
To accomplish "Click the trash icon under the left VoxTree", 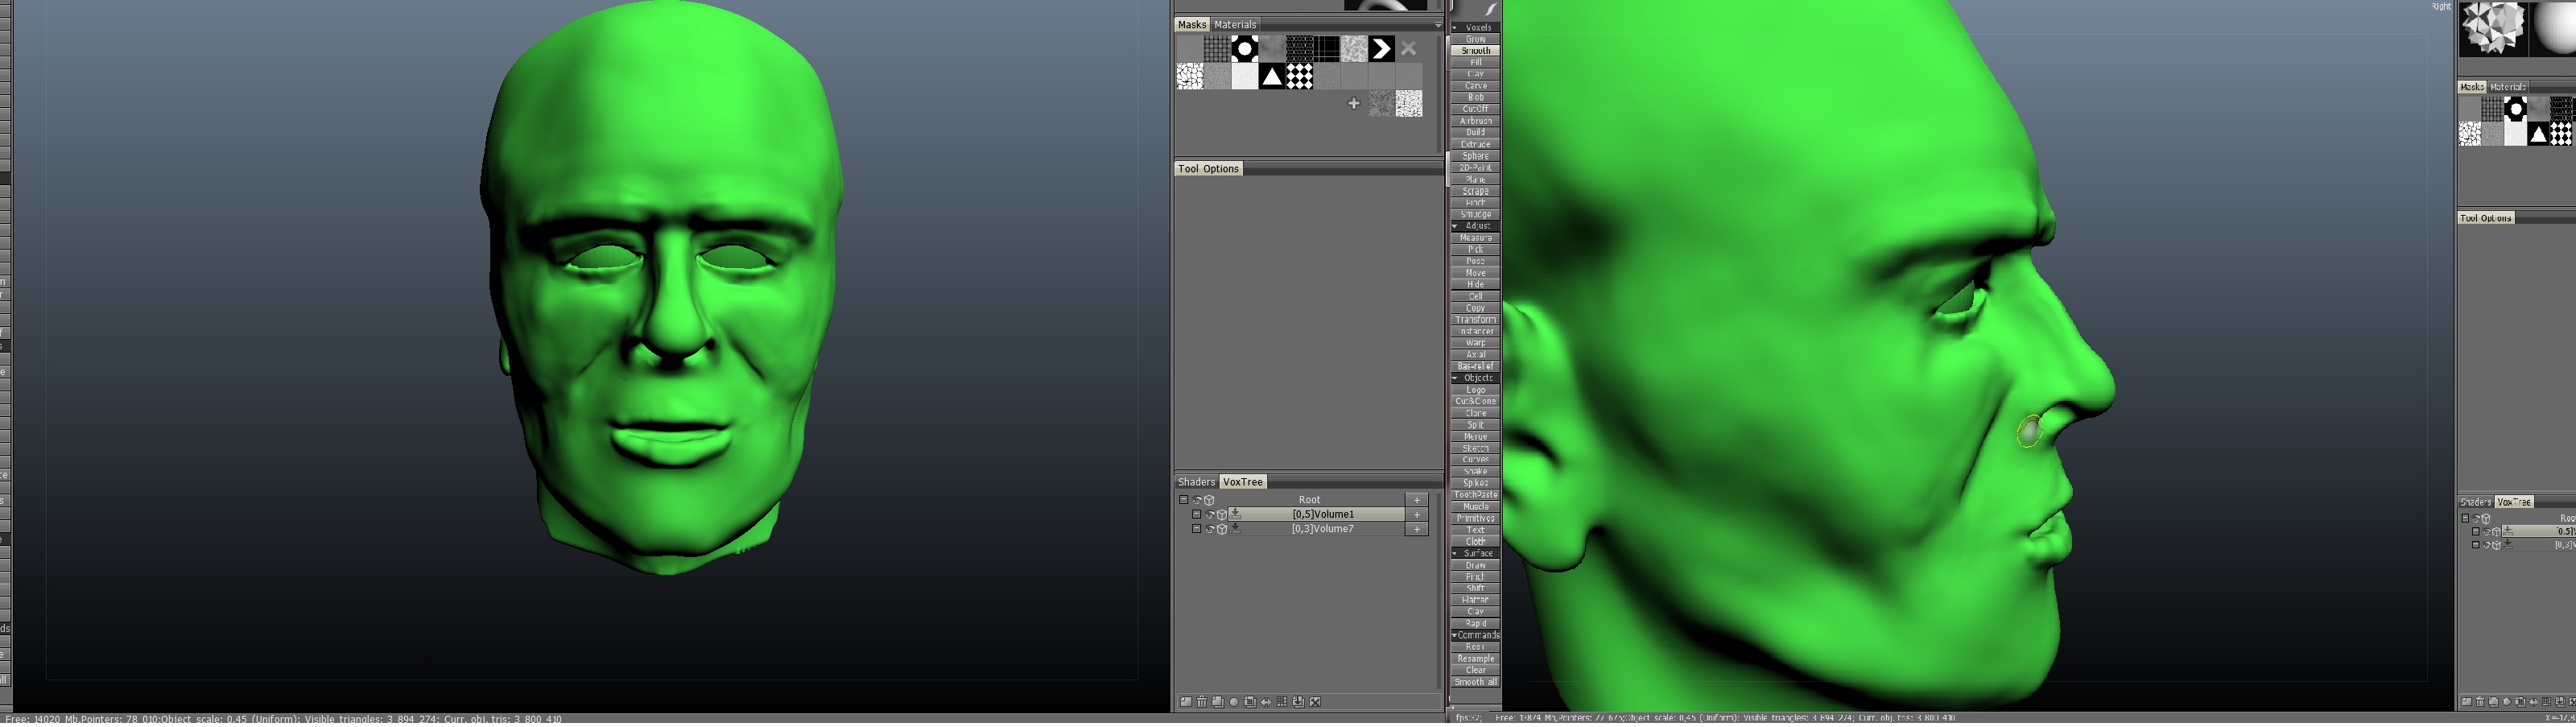I will pyautogui.click(x=1202, y=702).
